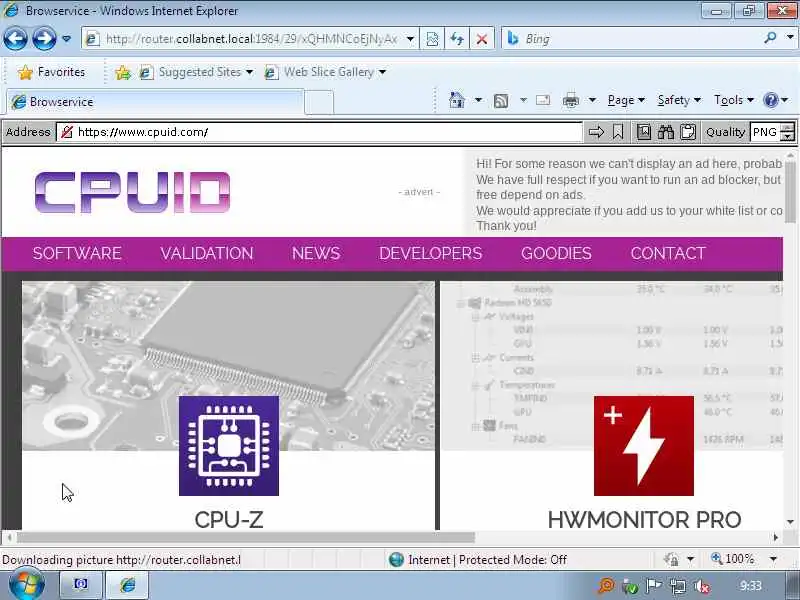Viewport: 800px width, 600px height.
Task: Go back with the IE Back arrow
Action: (15, 38)
